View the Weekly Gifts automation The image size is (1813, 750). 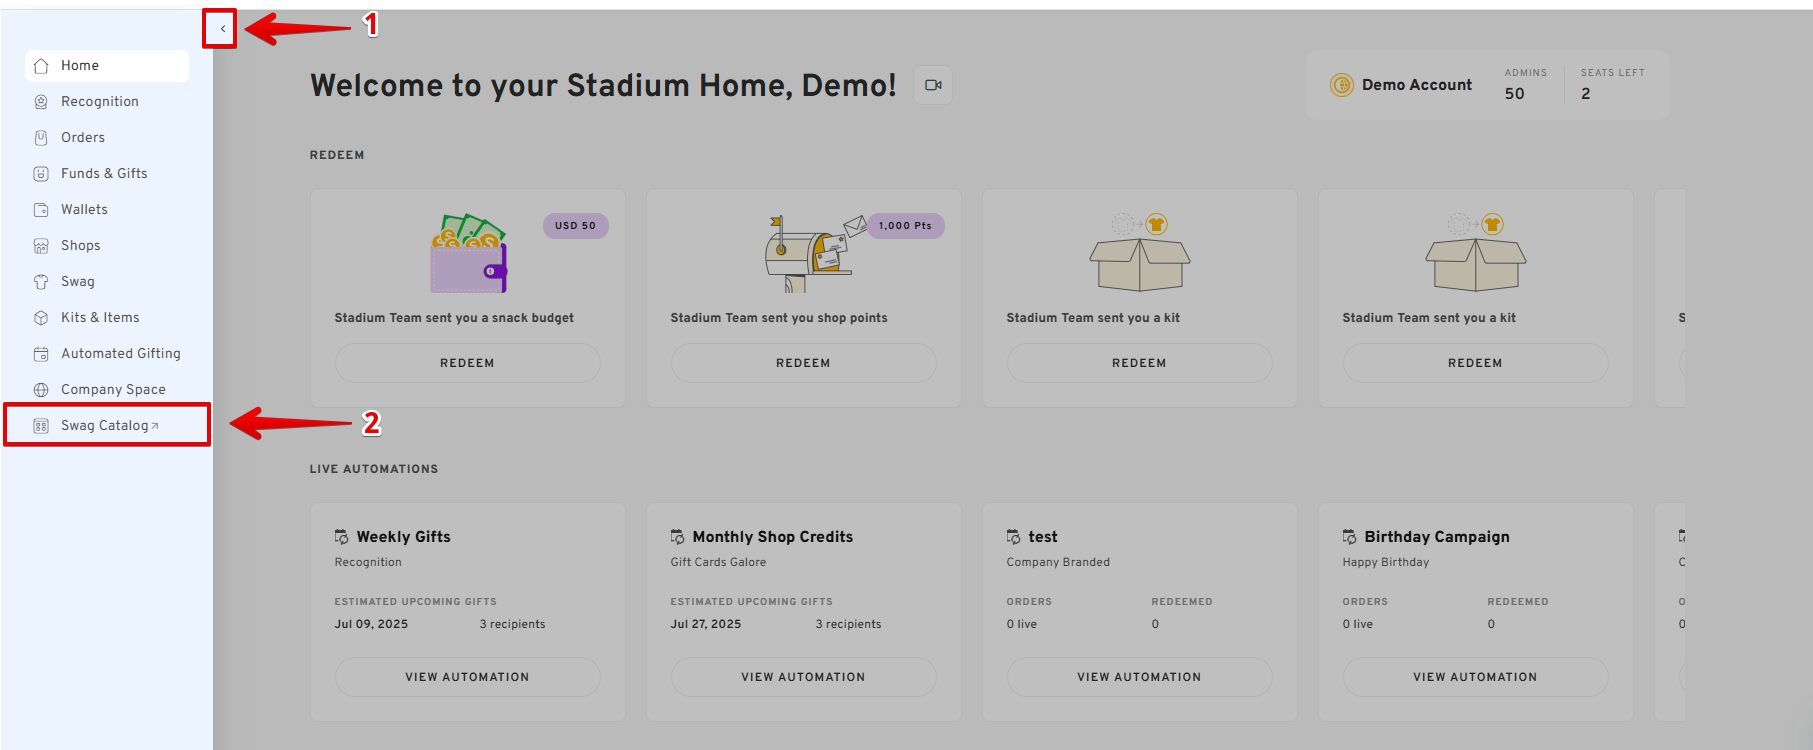(467, 677)
